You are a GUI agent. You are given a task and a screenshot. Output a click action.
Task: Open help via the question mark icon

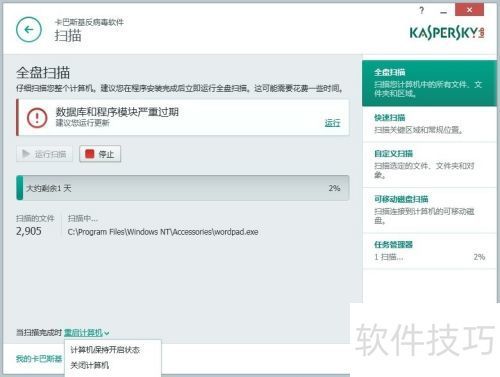422,11
